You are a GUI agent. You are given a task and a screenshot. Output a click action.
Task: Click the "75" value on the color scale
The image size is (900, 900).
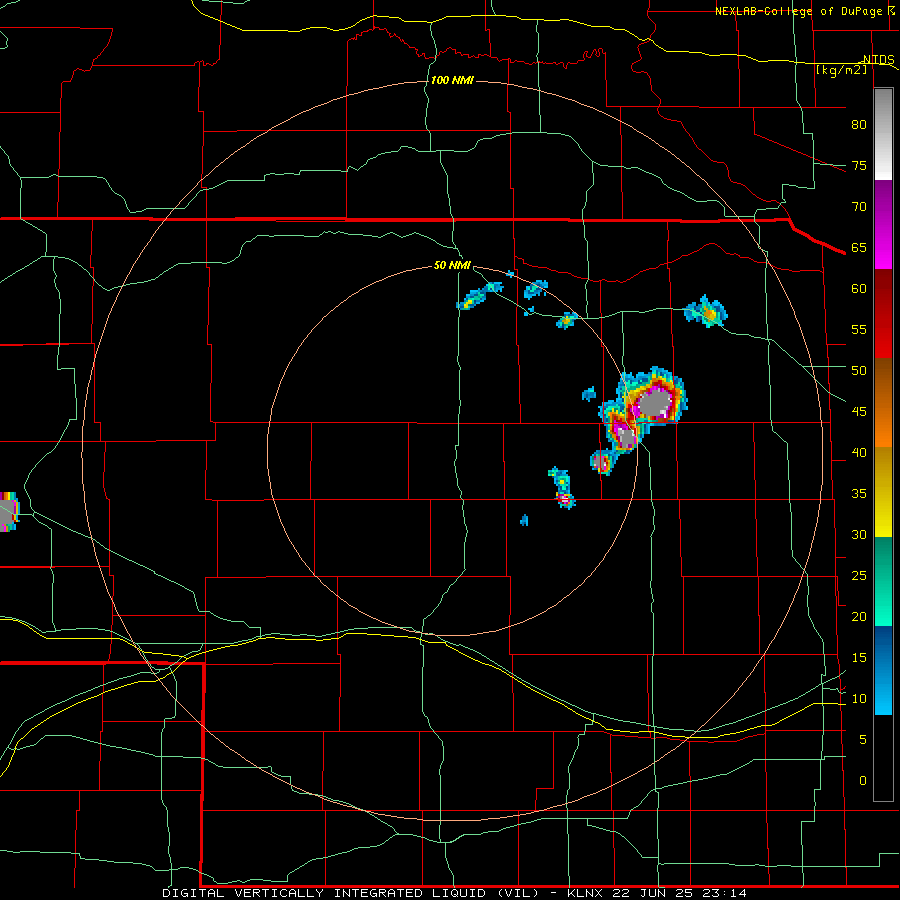click(x=859, y=166)
